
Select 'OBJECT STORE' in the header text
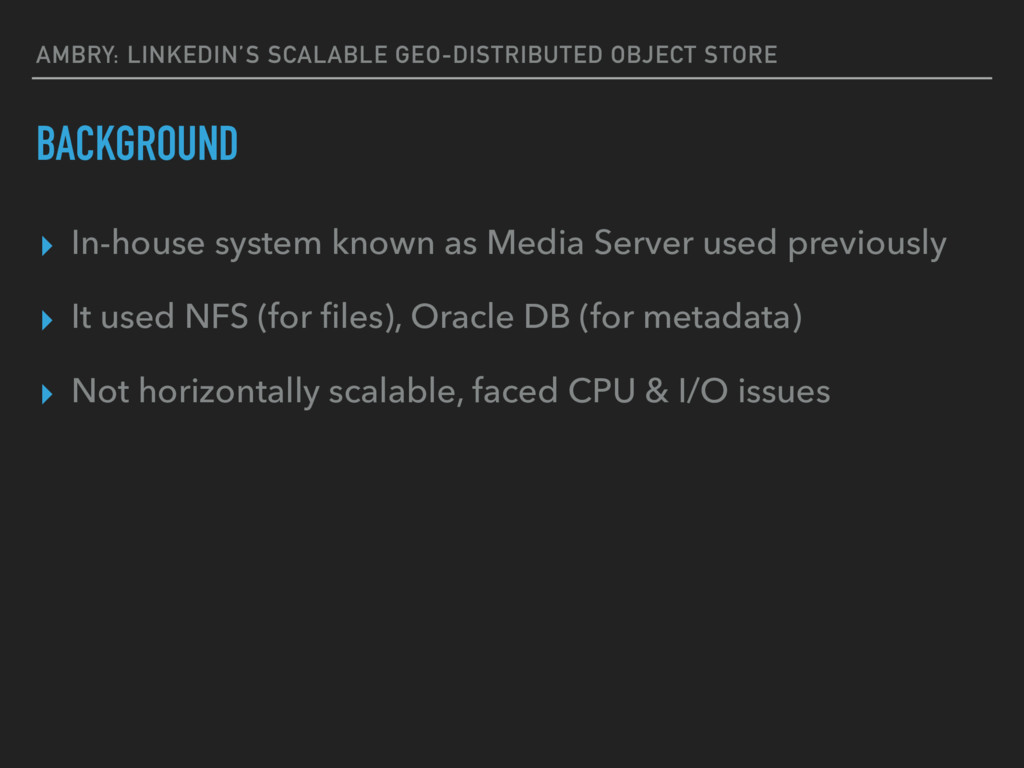[694, 55]
